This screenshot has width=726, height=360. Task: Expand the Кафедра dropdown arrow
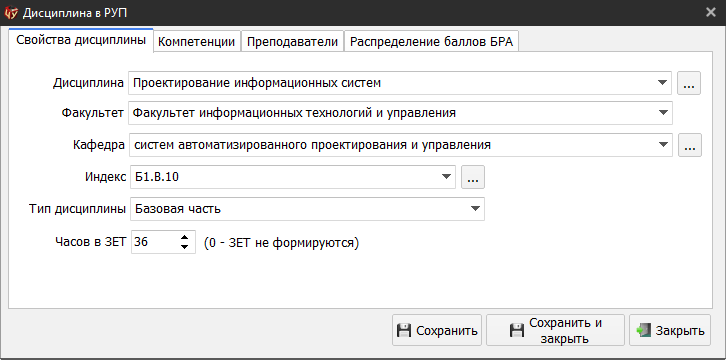click(663, 145)
